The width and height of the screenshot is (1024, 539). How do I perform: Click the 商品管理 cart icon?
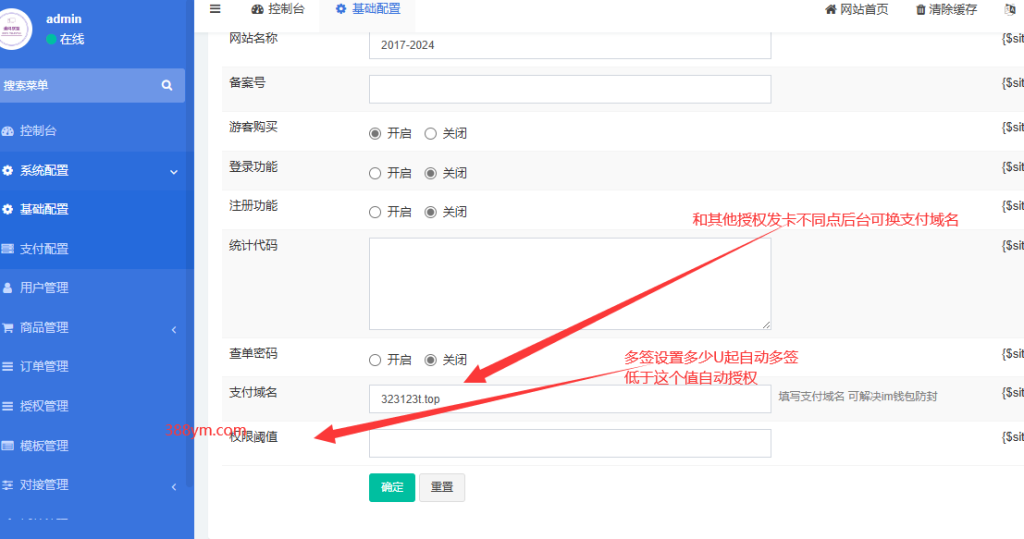click(8, 327)
